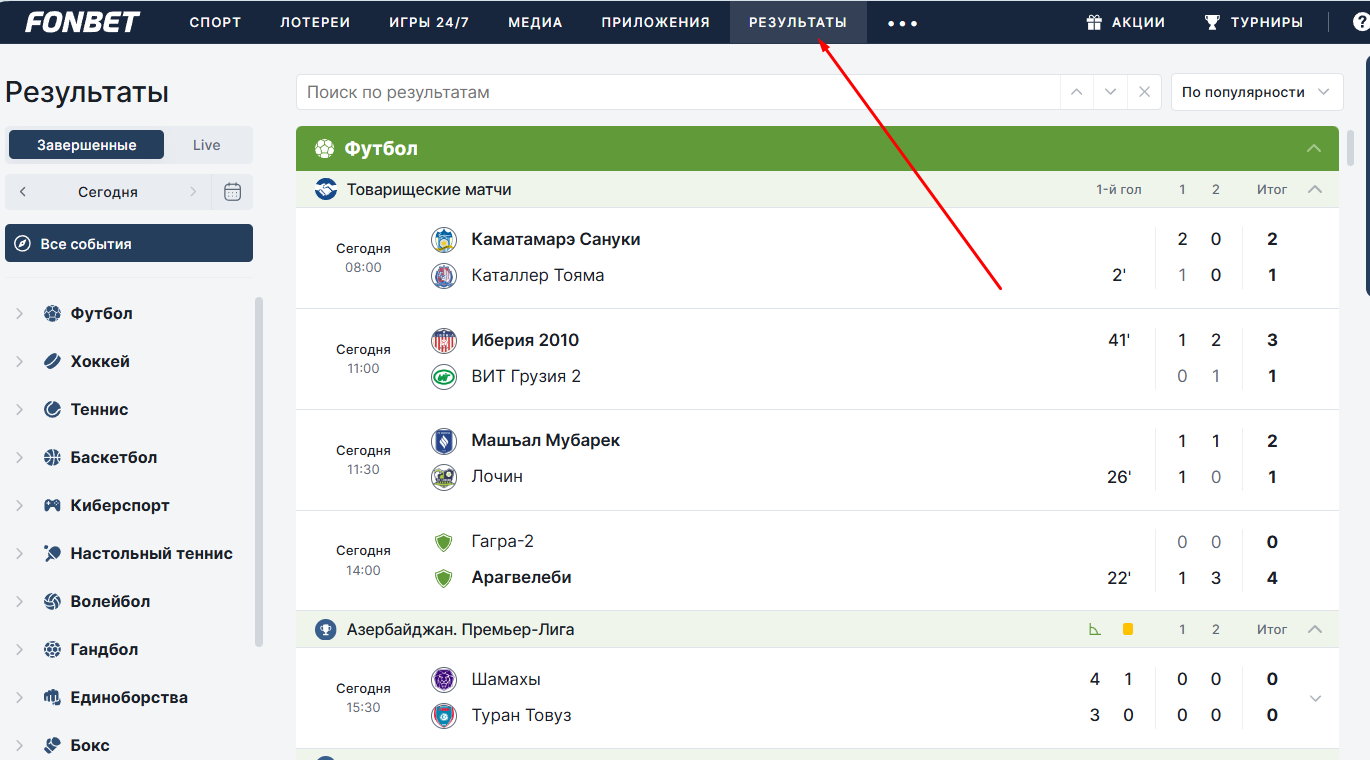1370x760 pixels.
Task: Collapse the Футбол section header
Action: (x=1314, y=149)
